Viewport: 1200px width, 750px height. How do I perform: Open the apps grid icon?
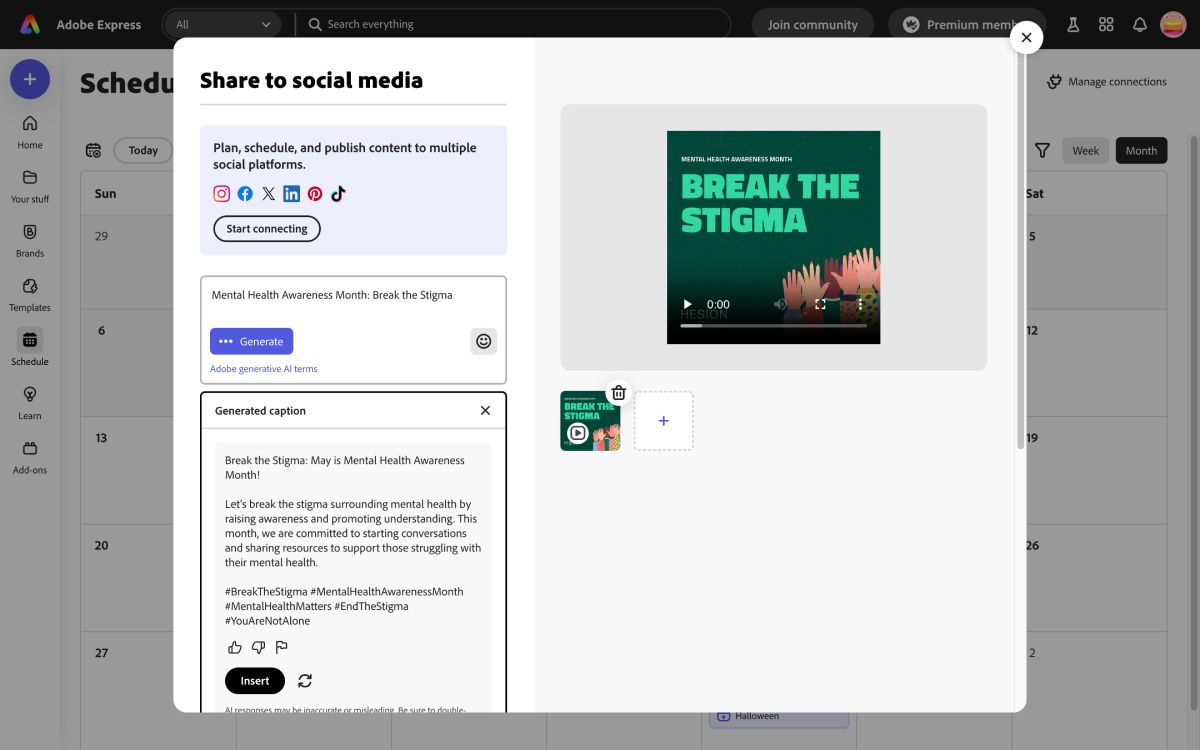coord(1106,25)
